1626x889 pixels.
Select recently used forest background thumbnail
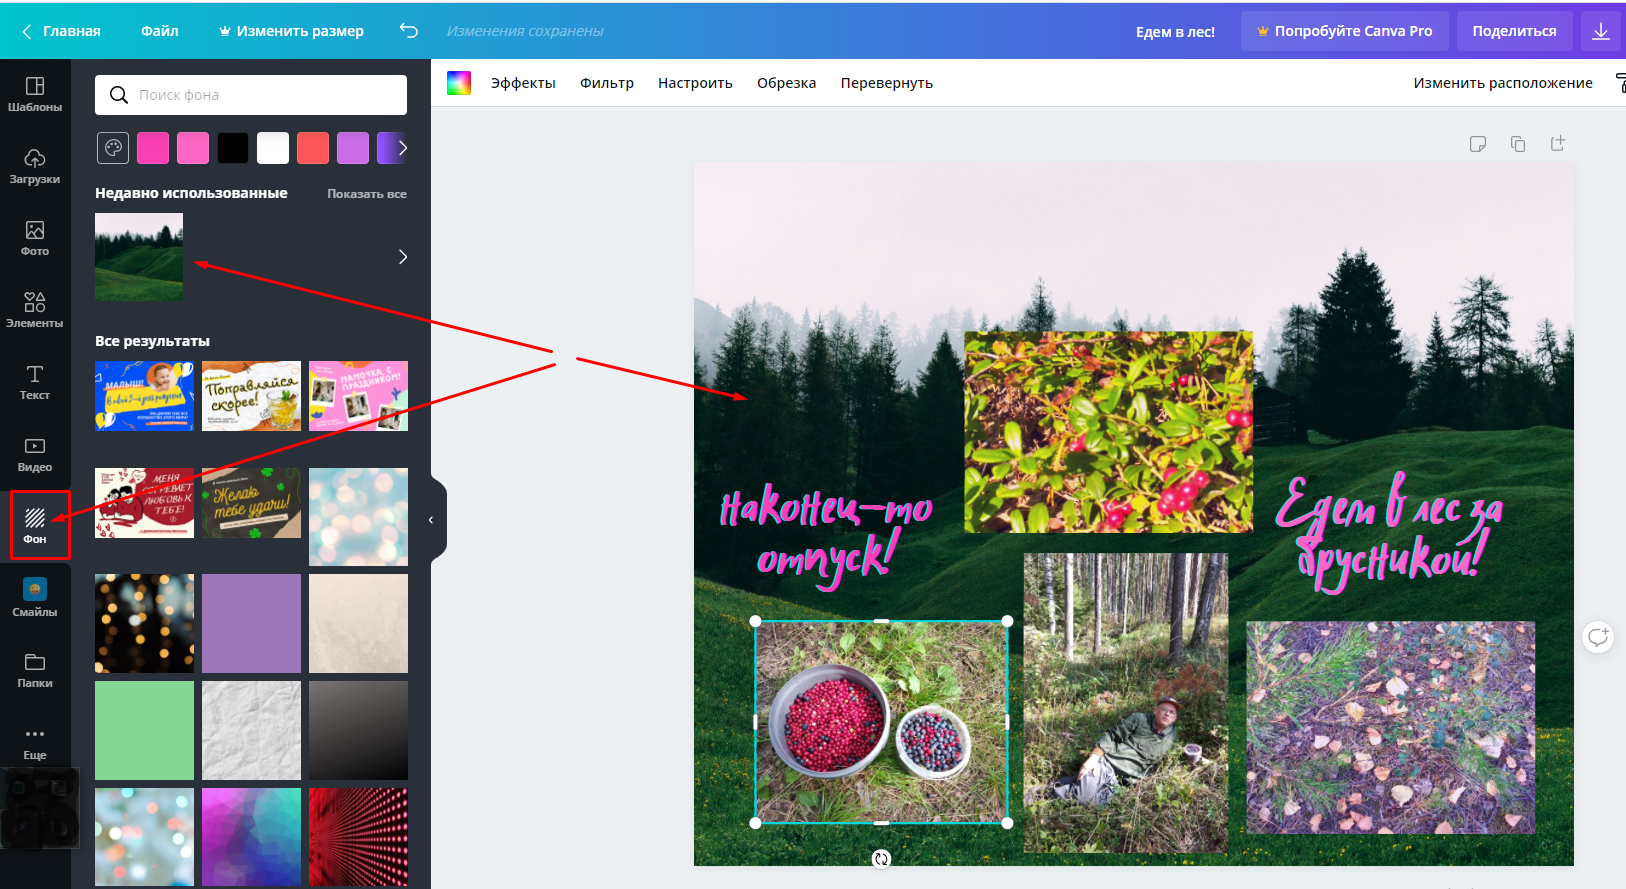point(139,257)
